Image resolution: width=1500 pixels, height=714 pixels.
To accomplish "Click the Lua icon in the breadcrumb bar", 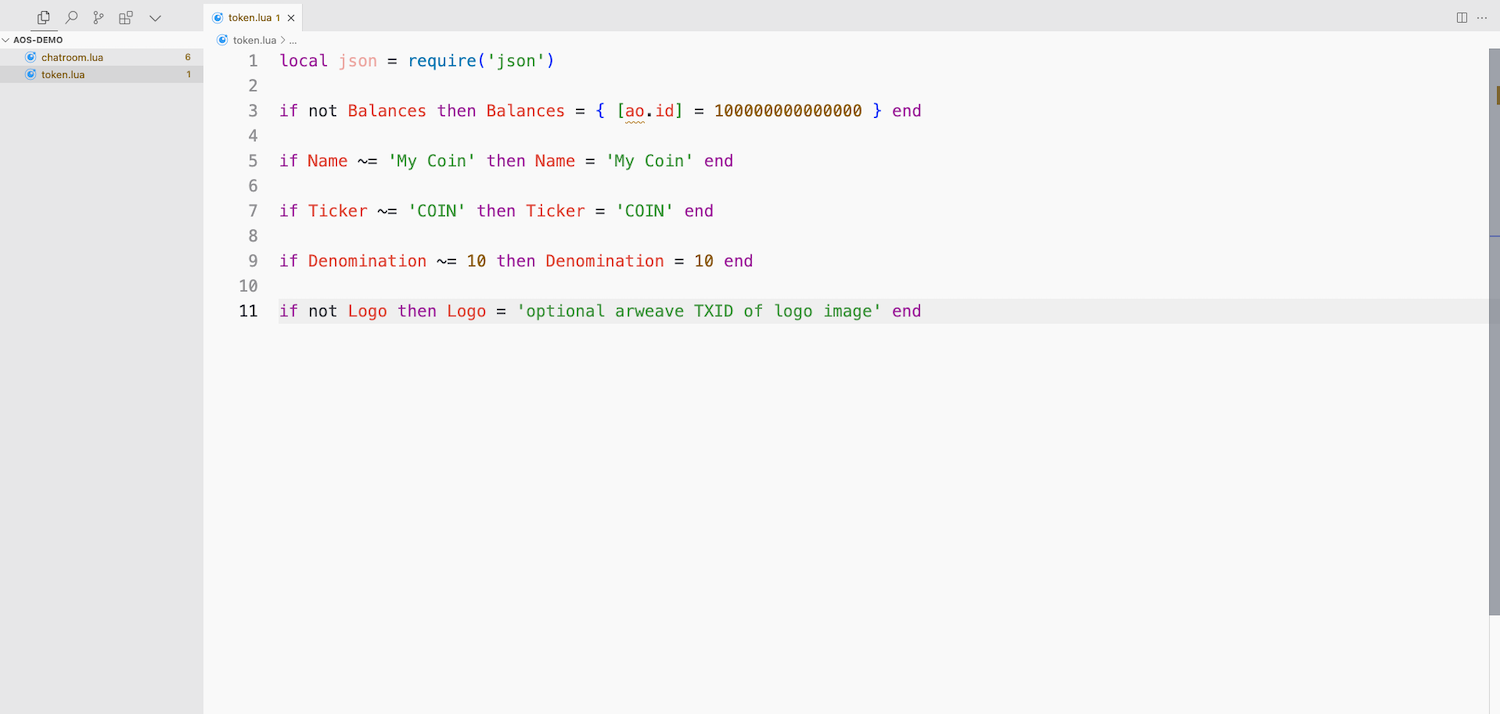I will coord(221,40).
